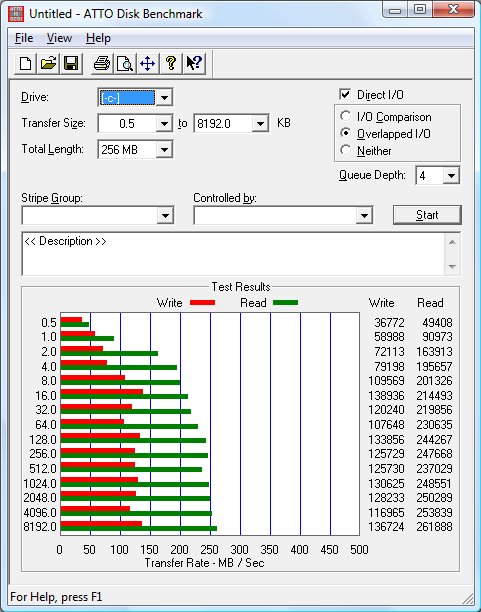Image resolution: width=481 pixels, height=612 pixels.
Task: Save results using the floppy disk icon
Action: tap(71, 63)
